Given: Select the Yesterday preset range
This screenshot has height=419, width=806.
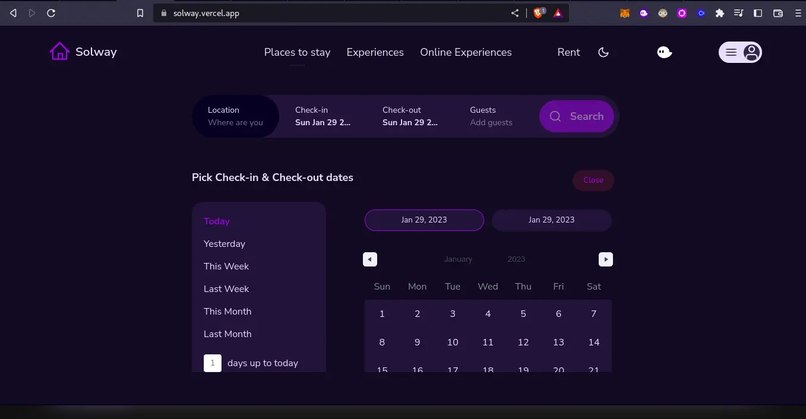Looking at the screenshot, I should (224, 244).
